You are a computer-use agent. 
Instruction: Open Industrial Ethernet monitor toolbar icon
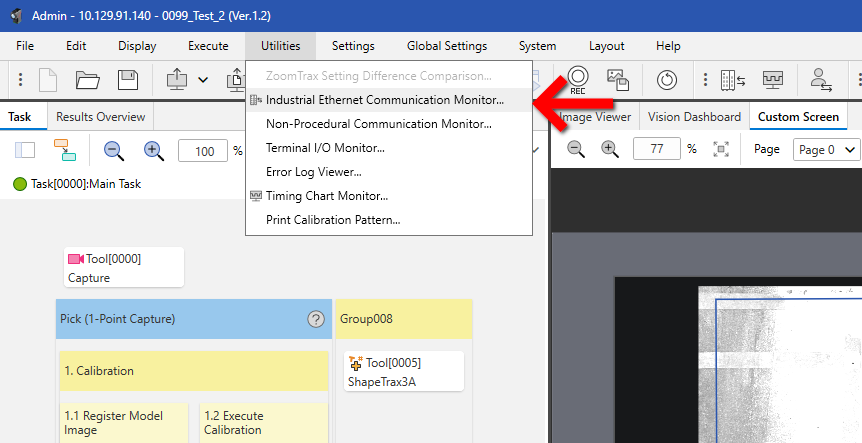point(733,80)
